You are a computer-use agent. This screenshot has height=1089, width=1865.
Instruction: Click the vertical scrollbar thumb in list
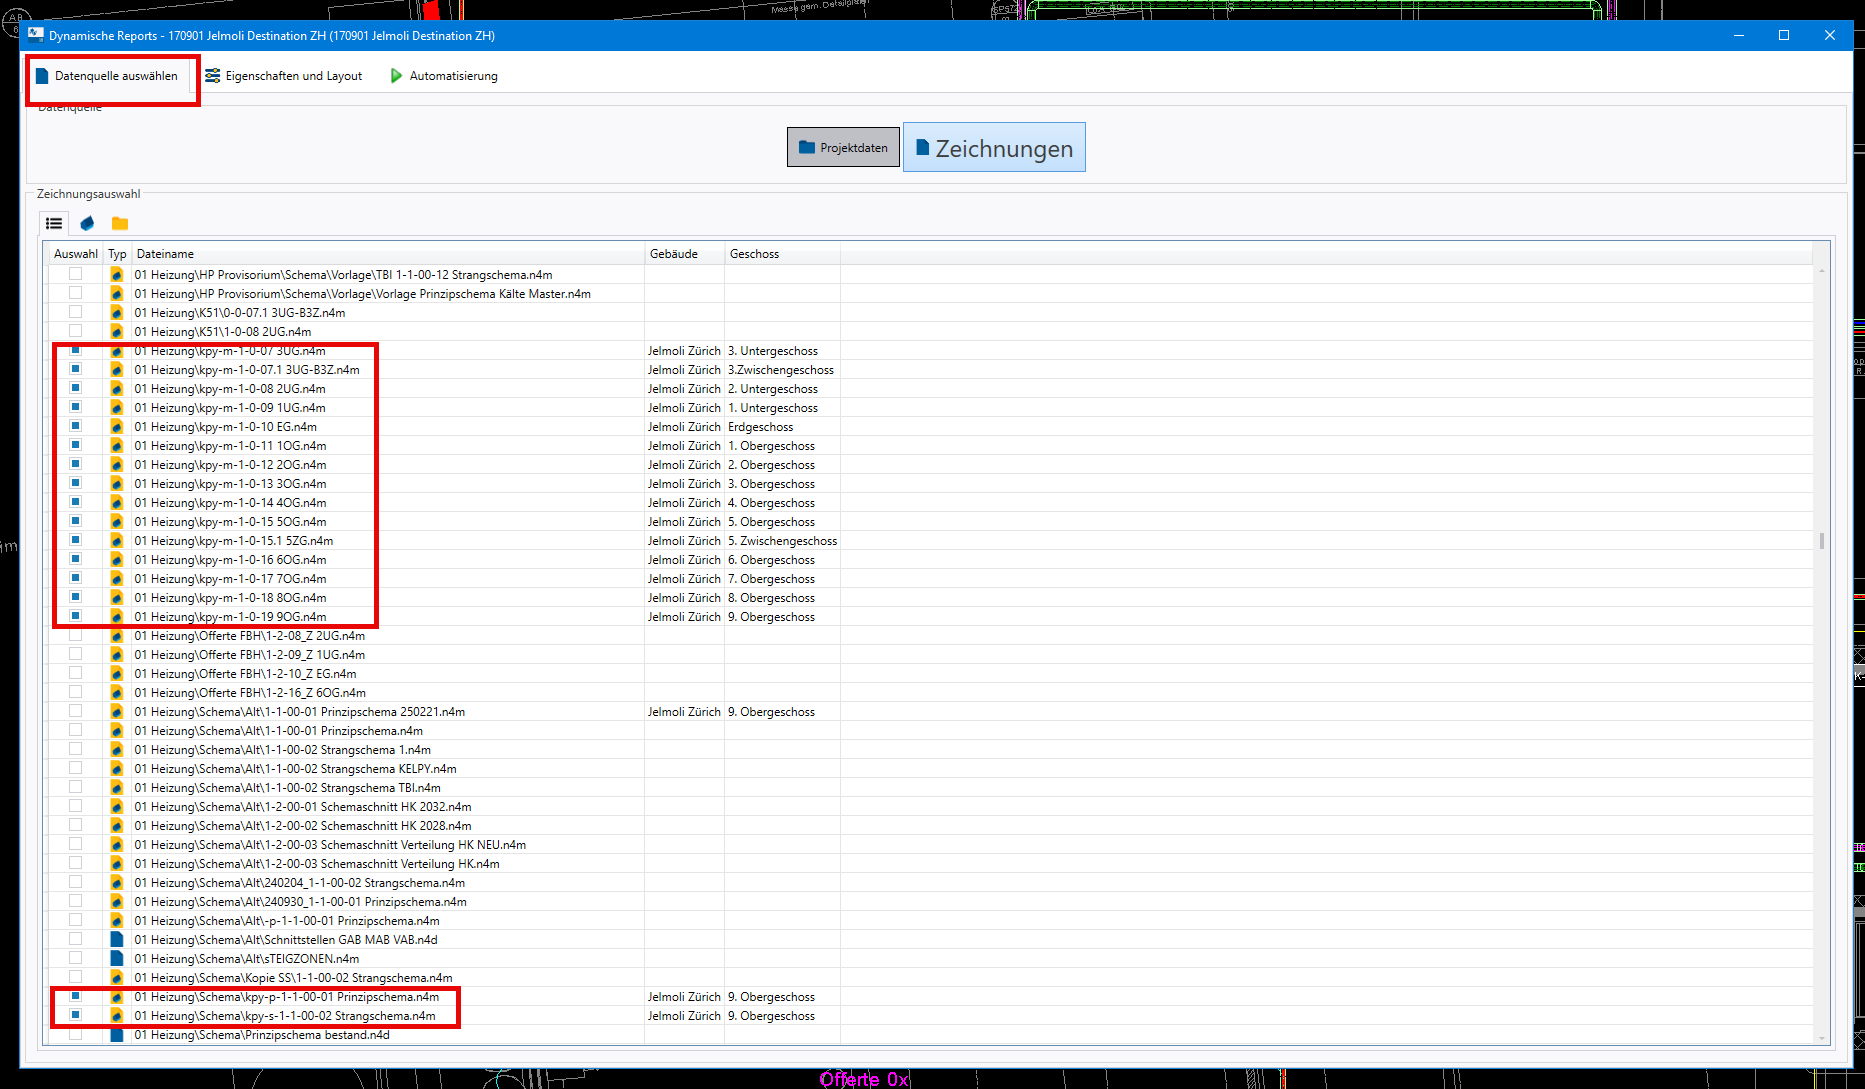click(x=1821, y=541)
